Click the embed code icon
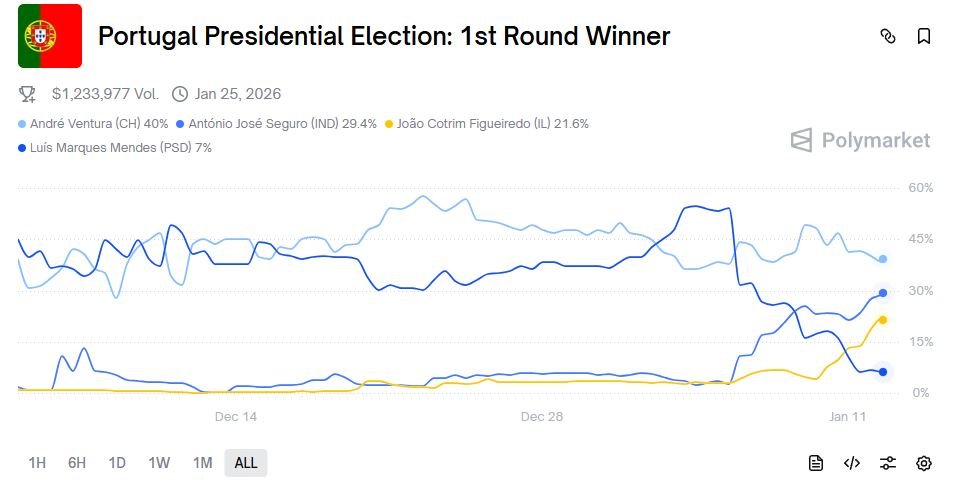 (x=852, y=463)
